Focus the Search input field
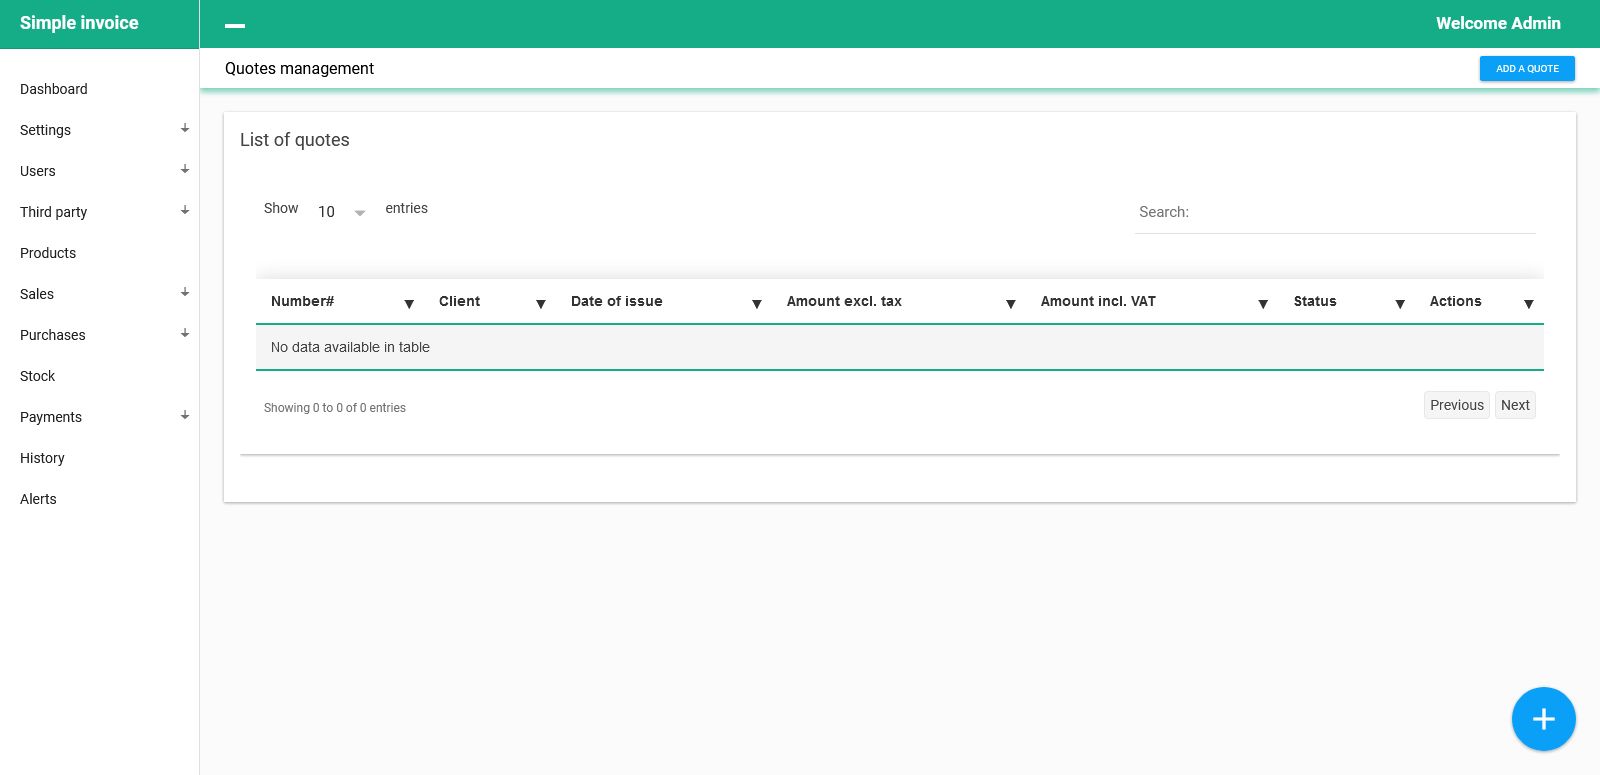1600x775 pixels. click(1335, 212)
